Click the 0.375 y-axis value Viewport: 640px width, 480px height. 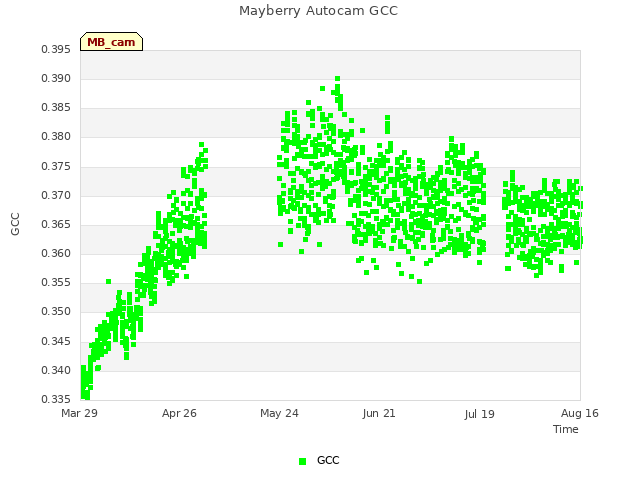(x=56, y=167)
